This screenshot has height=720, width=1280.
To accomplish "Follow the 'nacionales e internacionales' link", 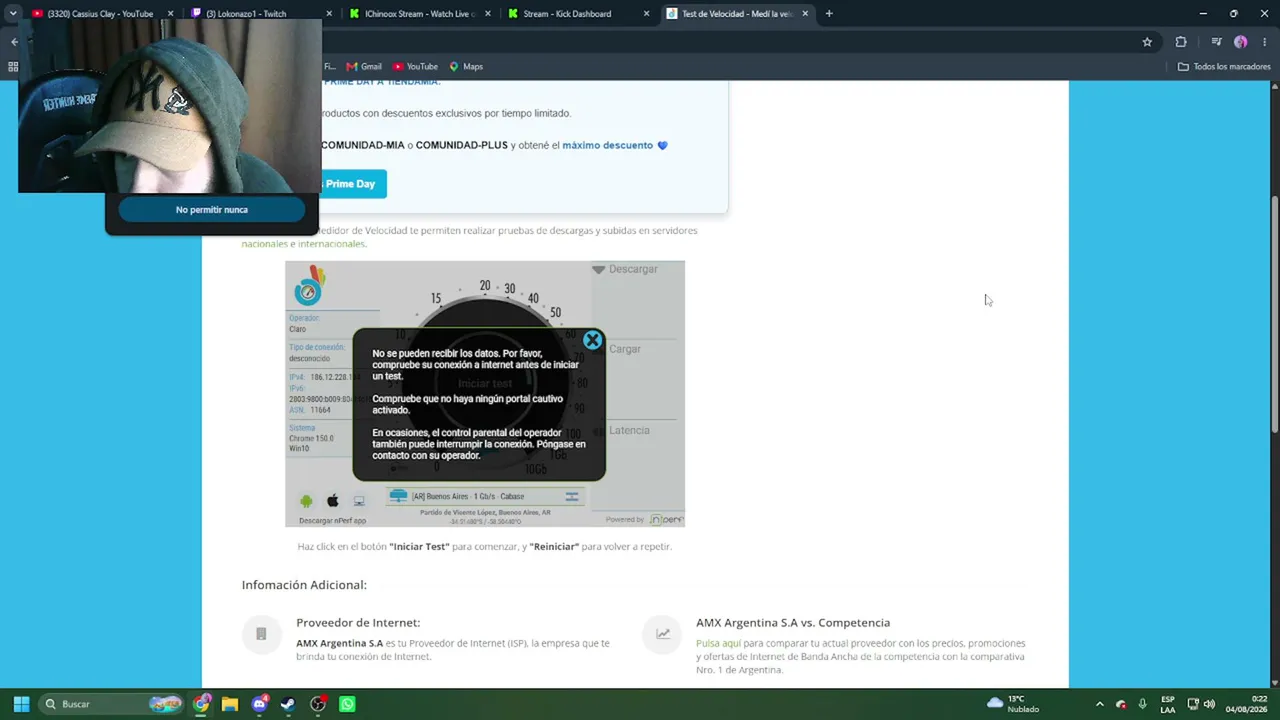I will (x=303, y=244).
